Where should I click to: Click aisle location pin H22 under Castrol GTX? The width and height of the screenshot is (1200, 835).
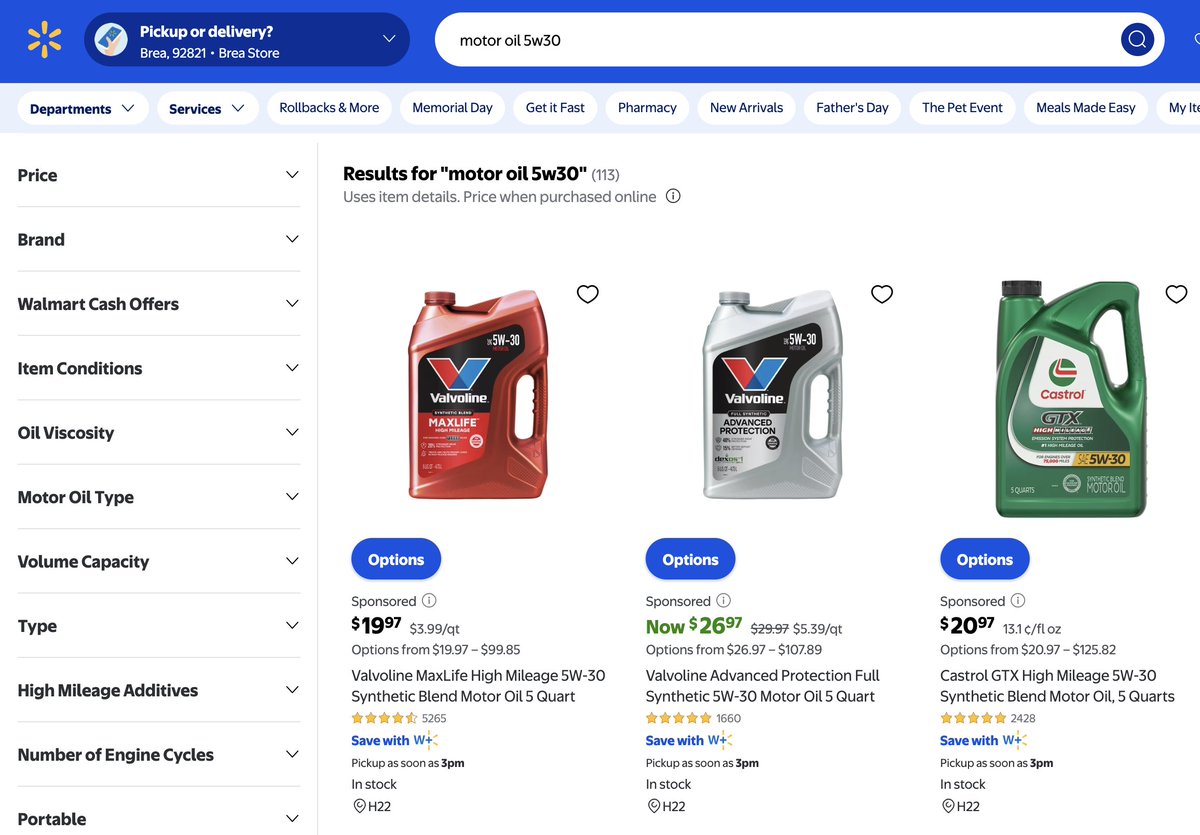[x=947, y=806]
